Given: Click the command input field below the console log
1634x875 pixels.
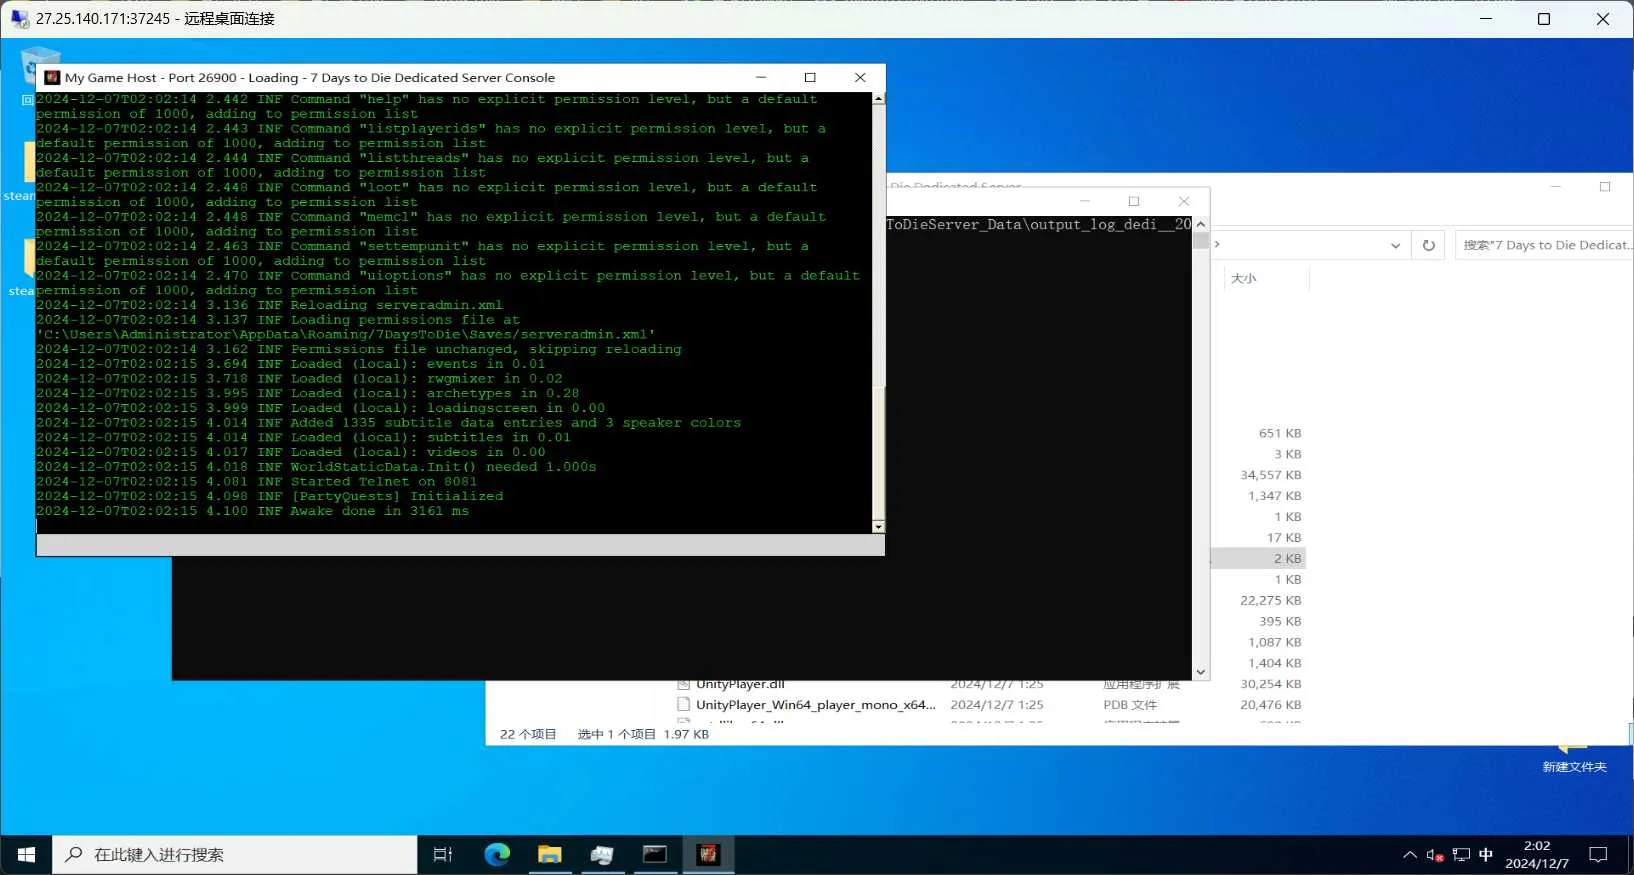Looking at the screenshot, I should 460,544.
